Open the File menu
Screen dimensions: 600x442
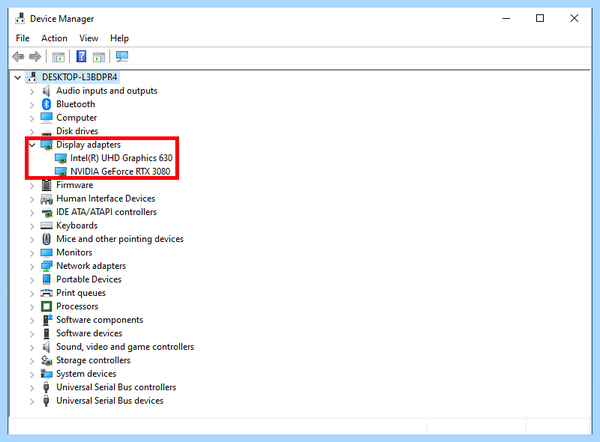(23, 38)
